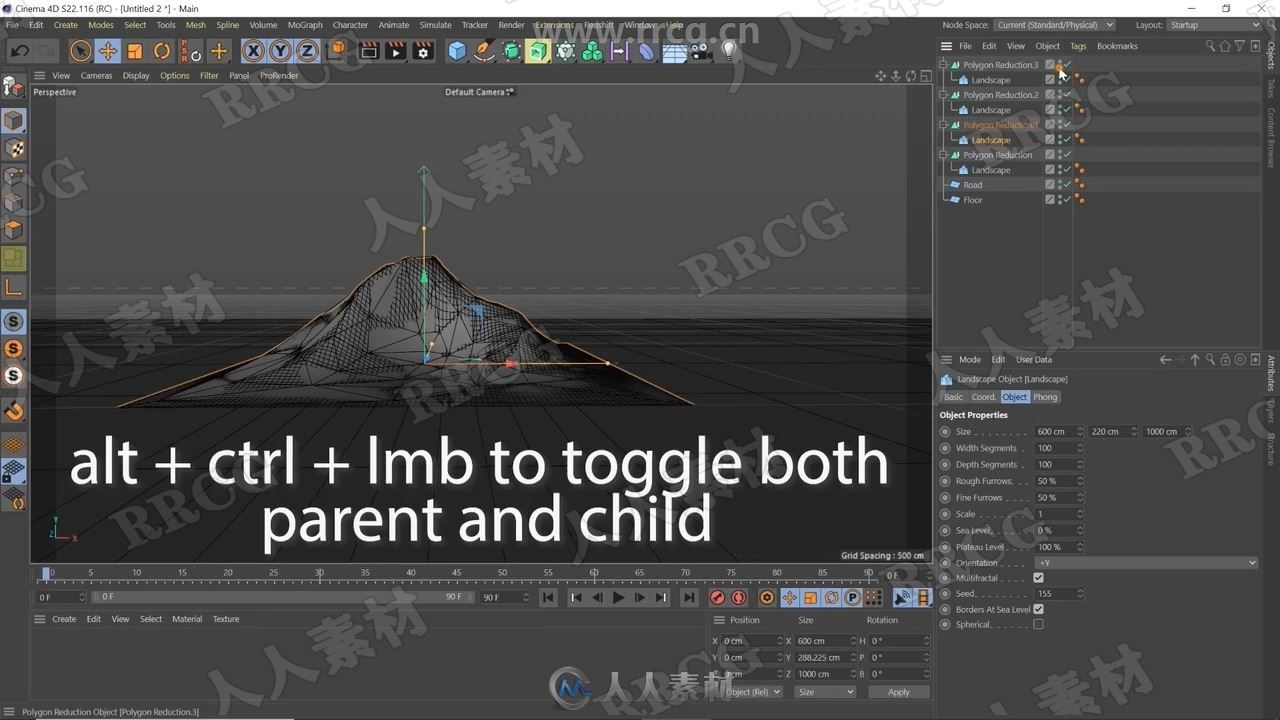Select Model mode cube in left sidebar
Image resolution: width=1280 pixels, height=720 pixels.
coord(14,121)
